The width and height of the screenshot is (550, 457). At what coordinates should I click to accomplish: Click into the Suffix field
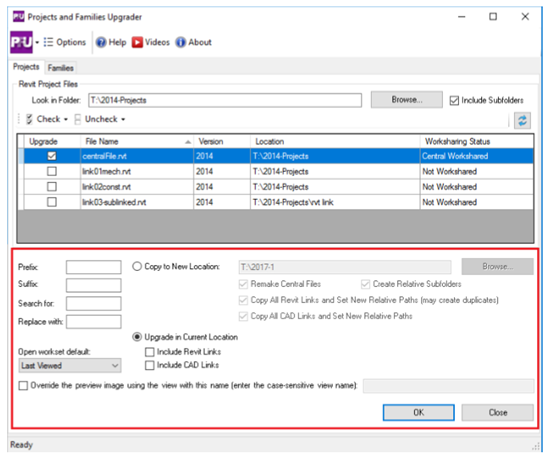[94, 285]
